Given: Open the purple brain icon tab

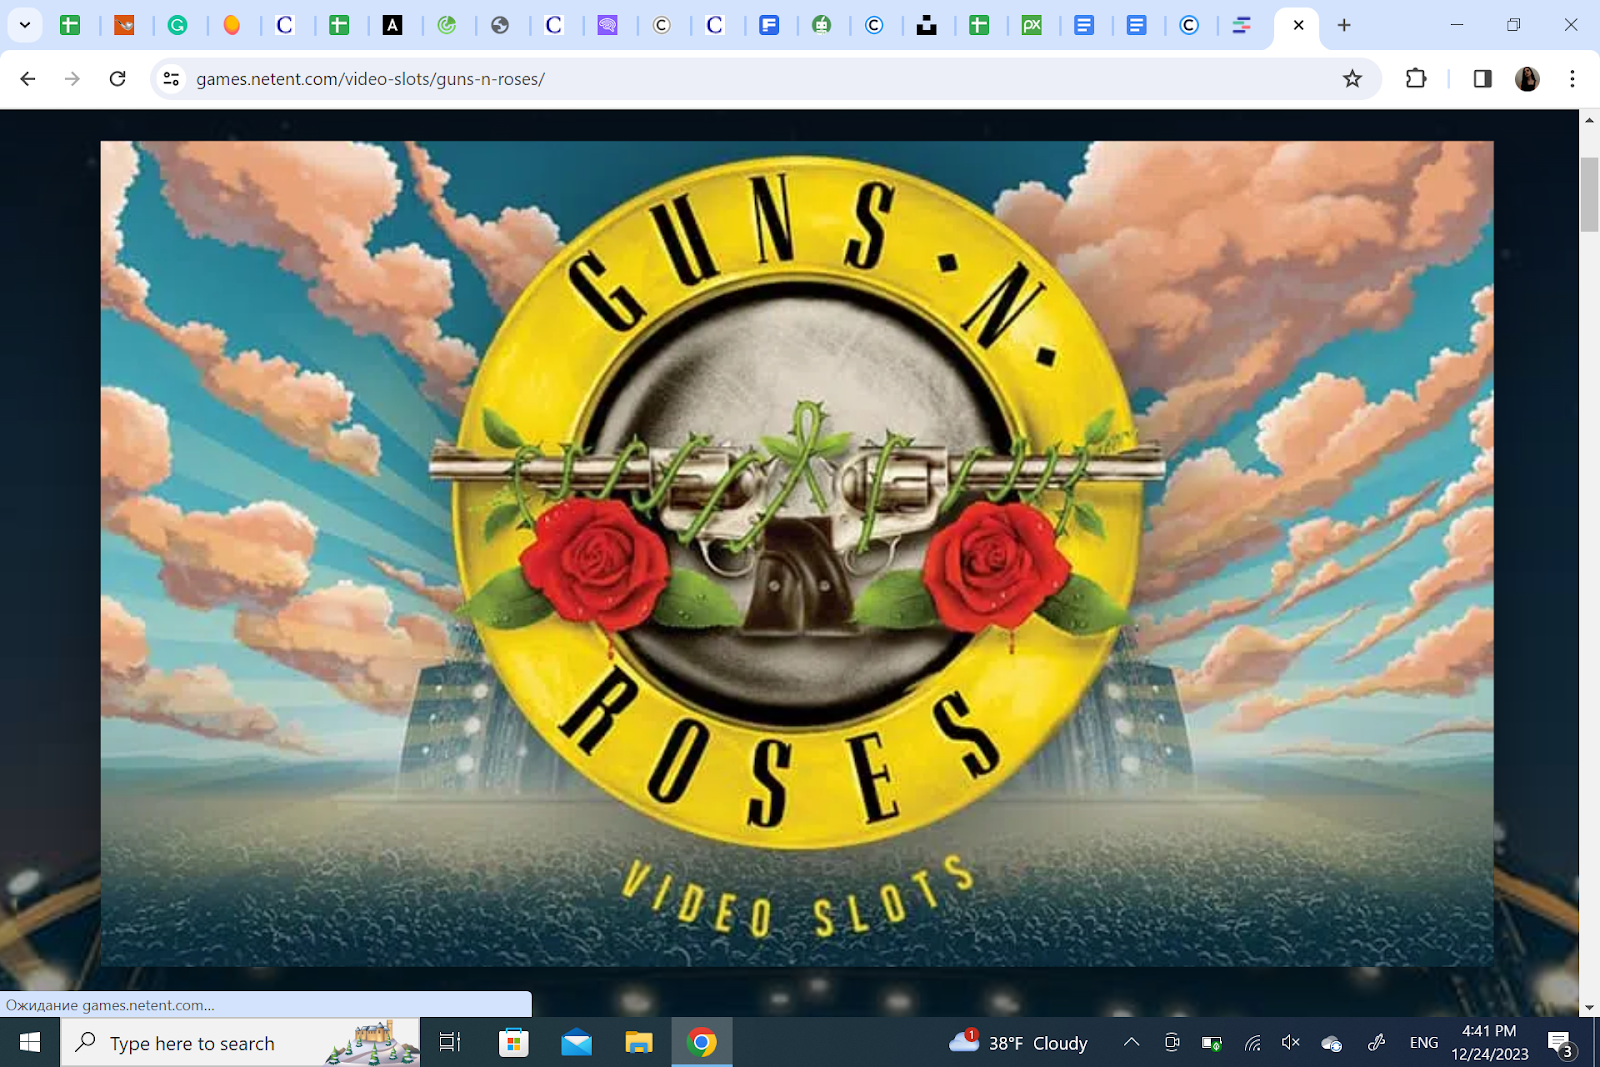Looking at the screenshot, I should click(607, 25).
